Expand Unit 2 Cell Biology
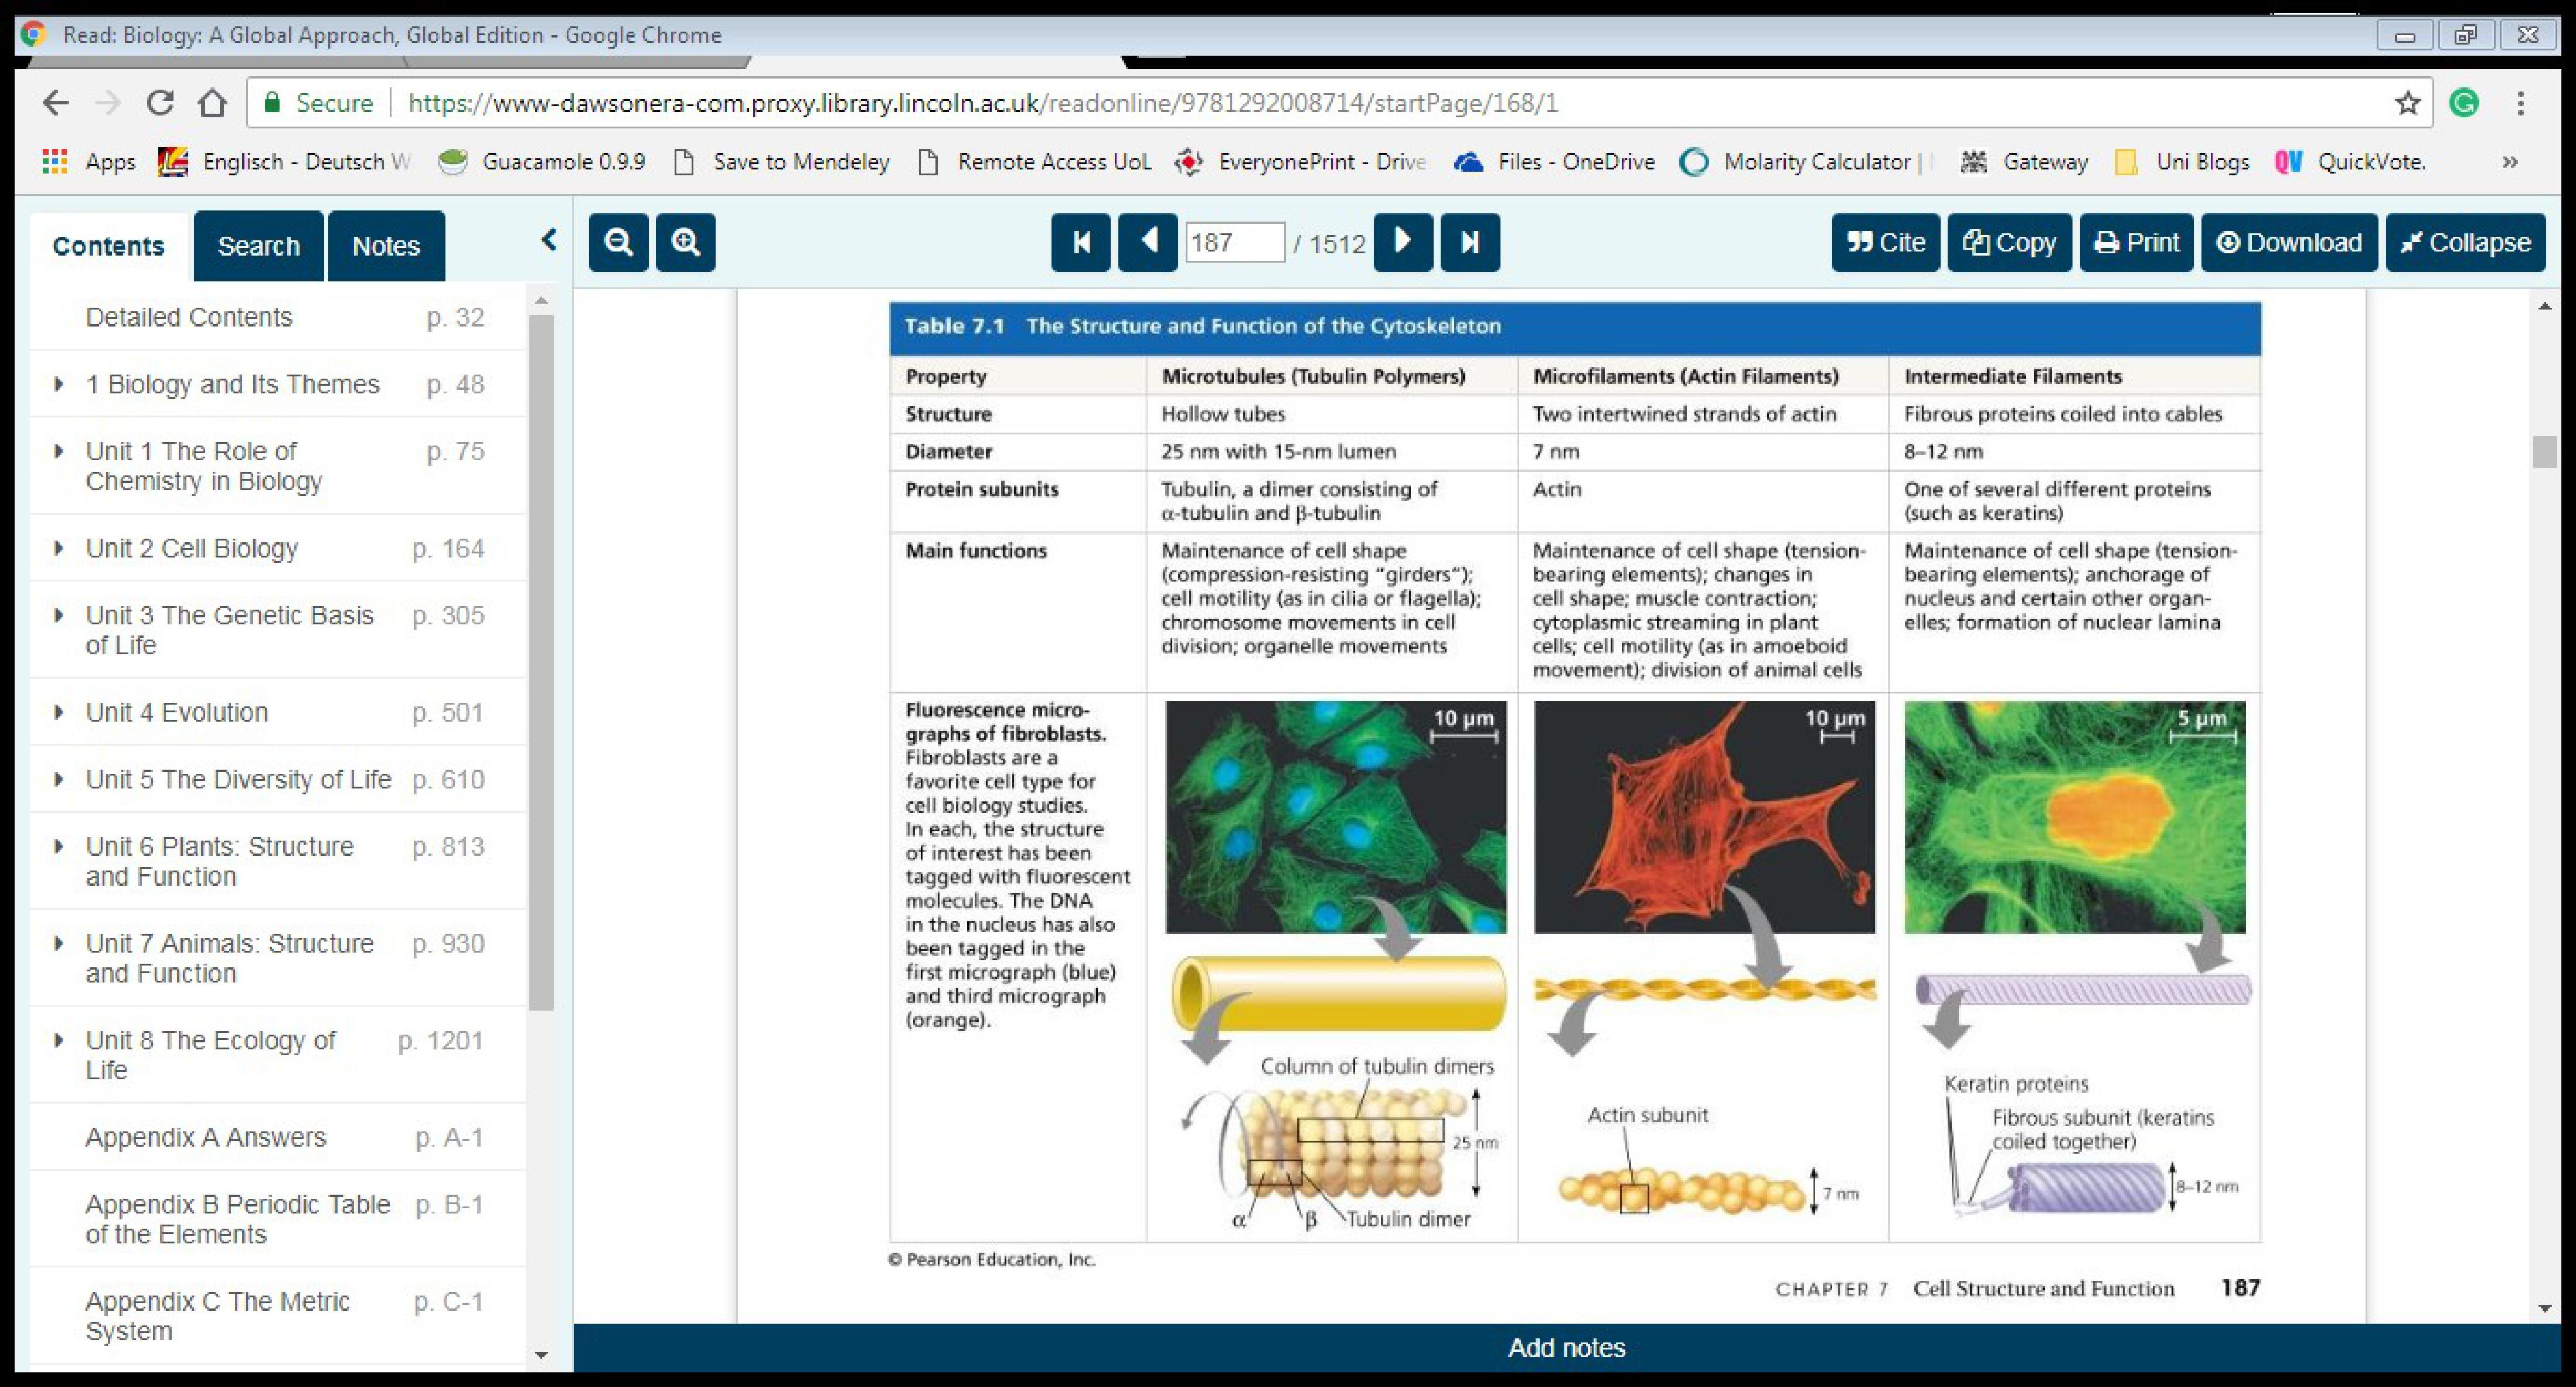This screenshot has width=2576, height=1387. tap(59, 548)
